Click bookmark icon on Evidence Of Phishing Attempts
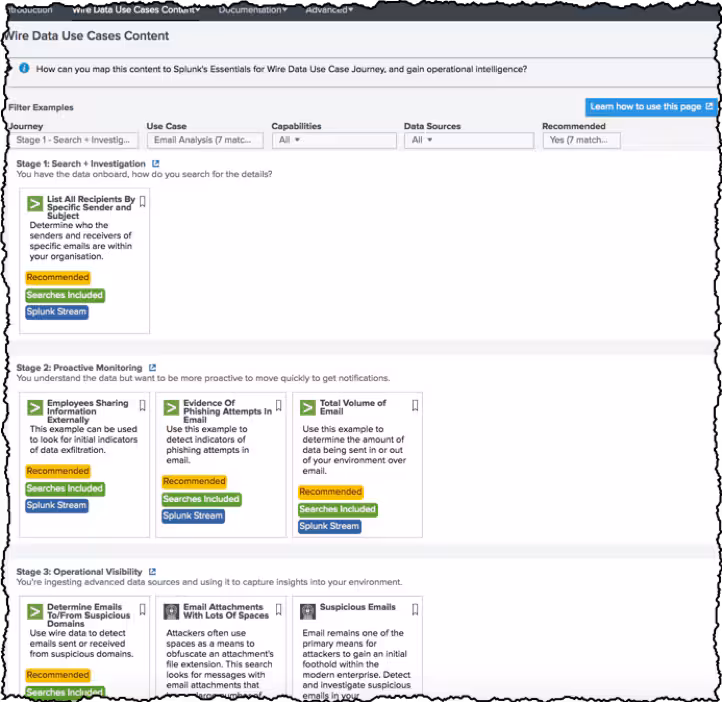Screen dimensions: 722x702 279,406
